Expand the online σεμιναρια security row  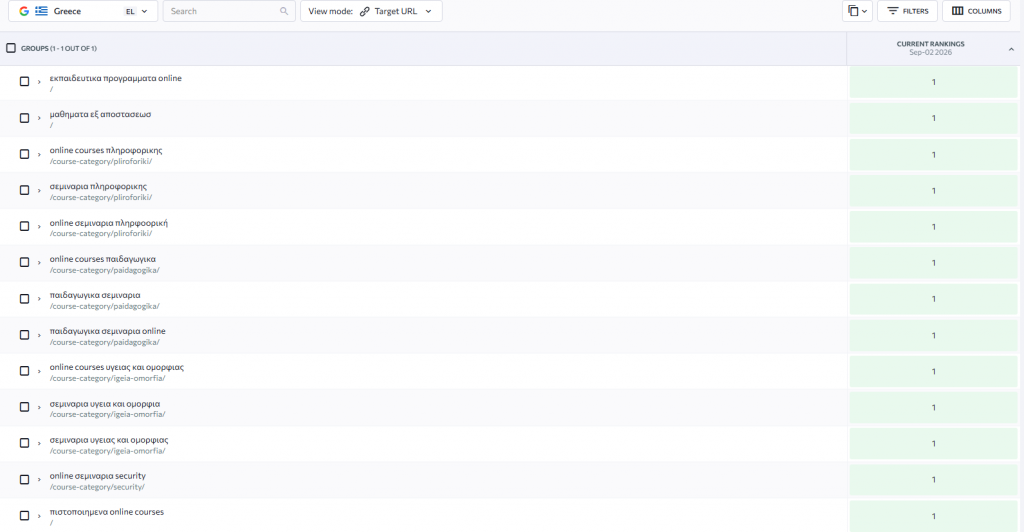(39, 480)
